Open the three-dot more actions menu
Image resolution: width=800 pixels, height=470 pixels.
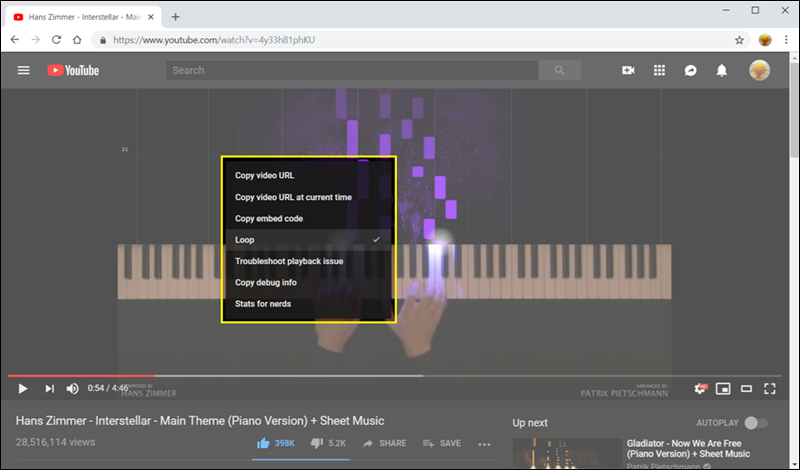tap(484, 444)
